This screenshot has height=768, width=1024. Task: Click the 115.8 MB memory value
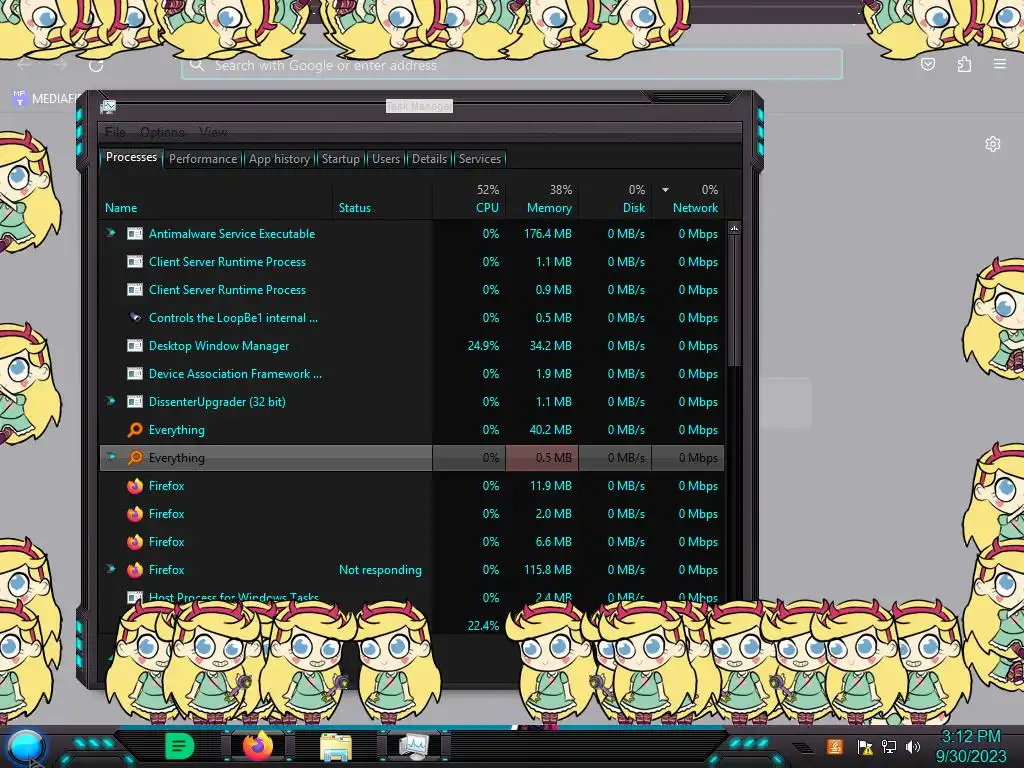click(x=547, y=570)
